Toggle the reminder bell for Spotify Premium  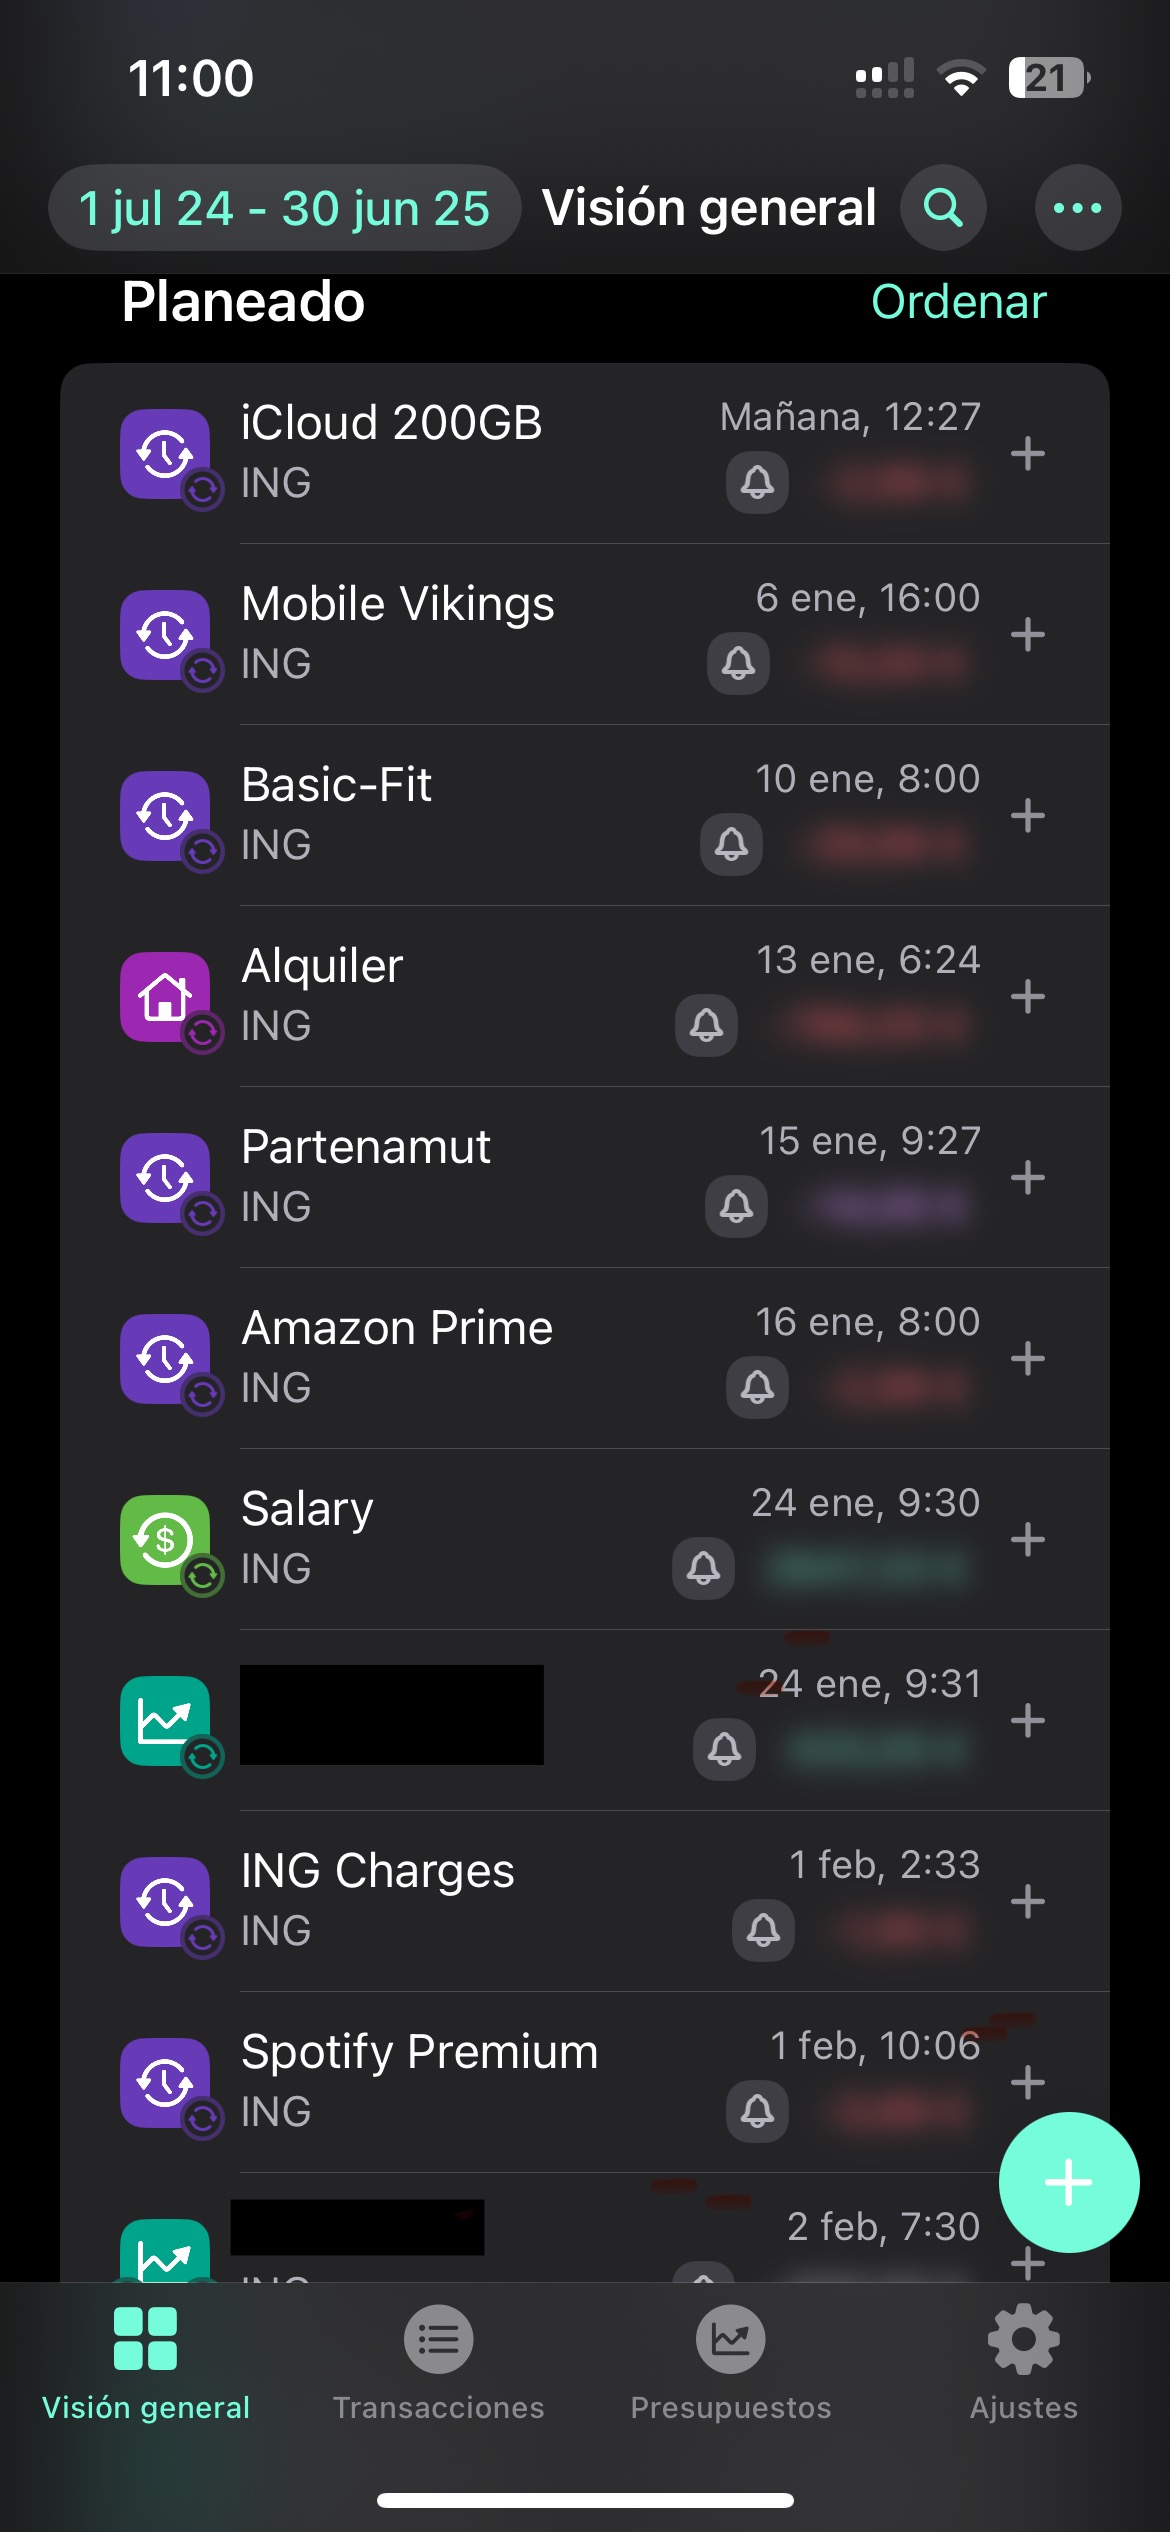(x=757, y=2111)
